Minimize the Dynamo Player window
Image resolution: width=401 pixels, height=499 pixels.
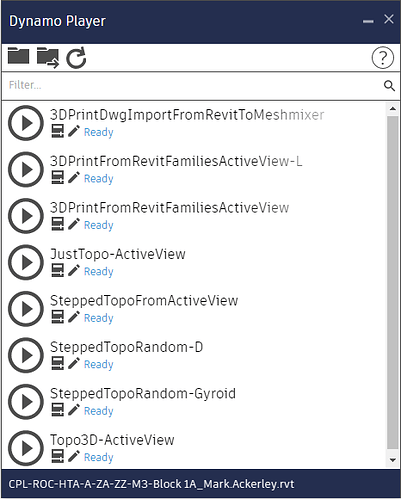point(368,21)
